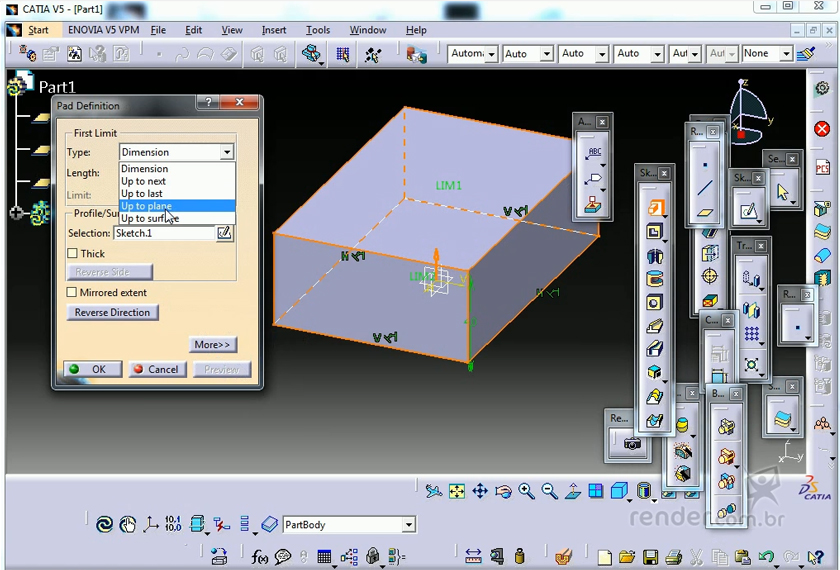Click OK in Pad Definition dialog
The height and width of the screenshot is (570, 840).
click(x=92, y=369)
